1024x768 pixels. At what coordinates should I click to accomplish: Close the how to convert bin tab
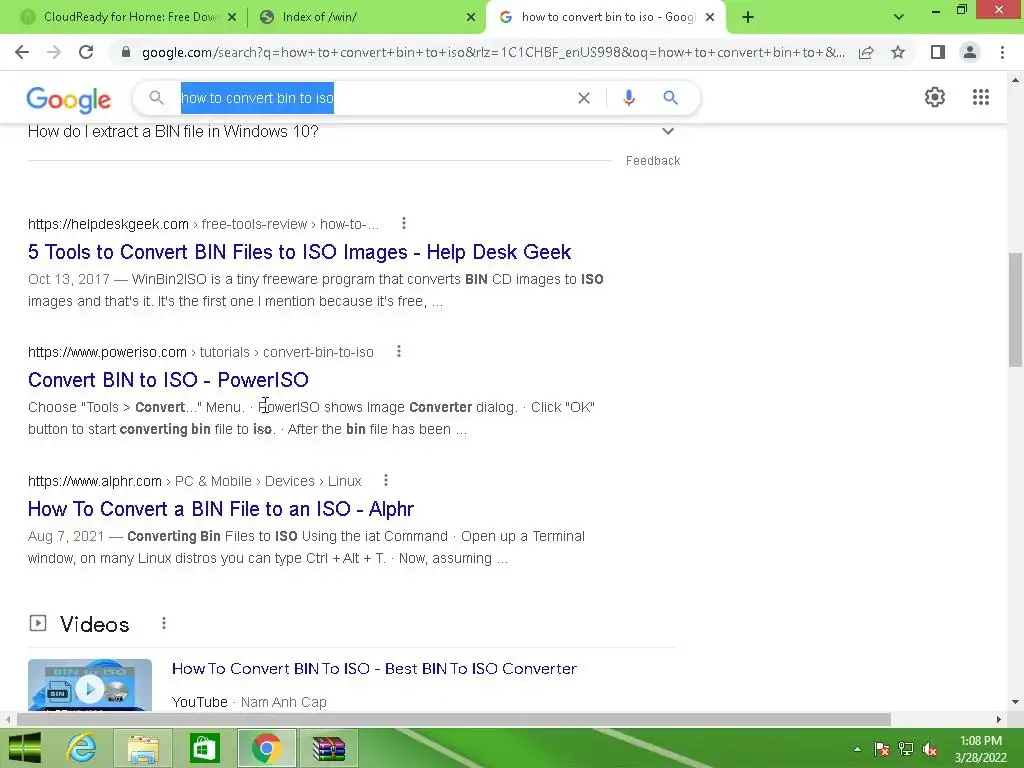710,17
